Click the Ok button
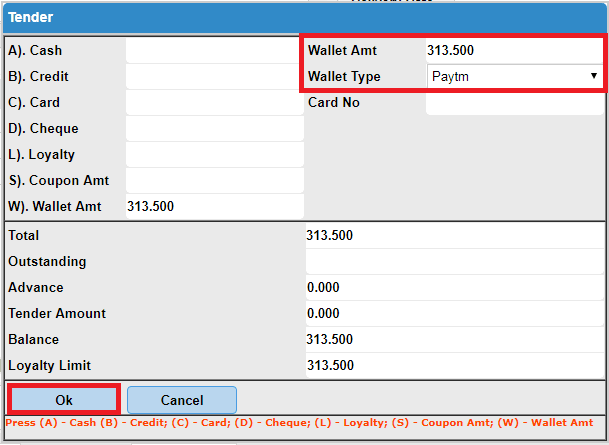 click(x=64, y=400)
